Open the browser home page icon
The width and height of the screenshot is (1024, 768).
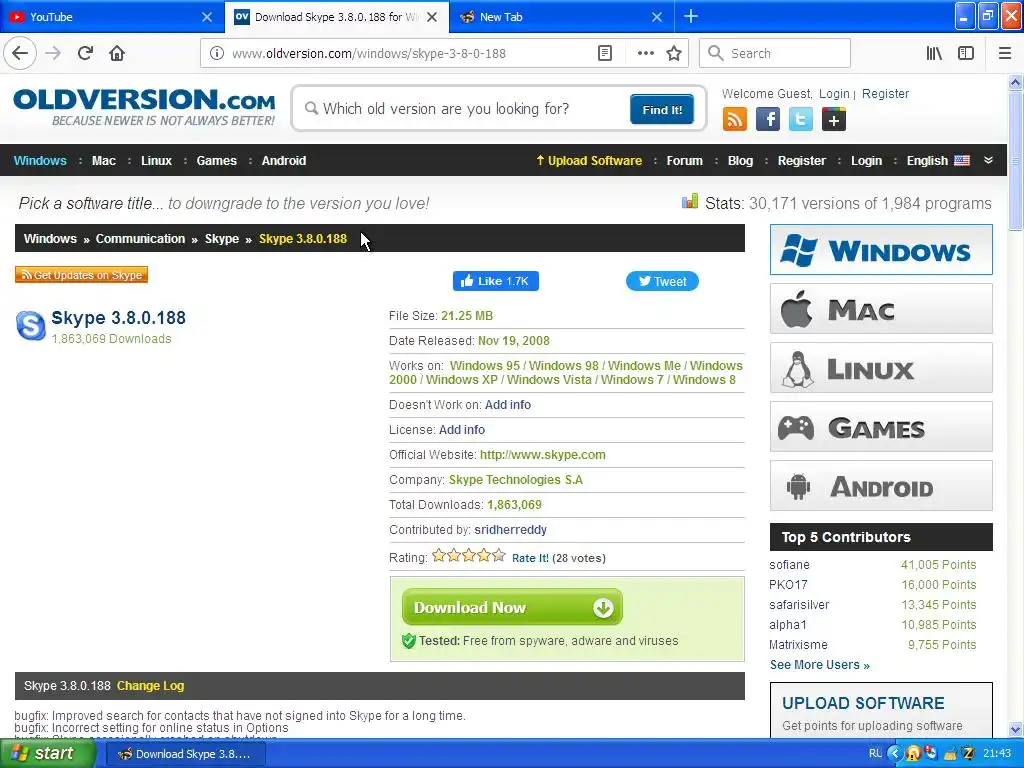[x=117, y=53]
